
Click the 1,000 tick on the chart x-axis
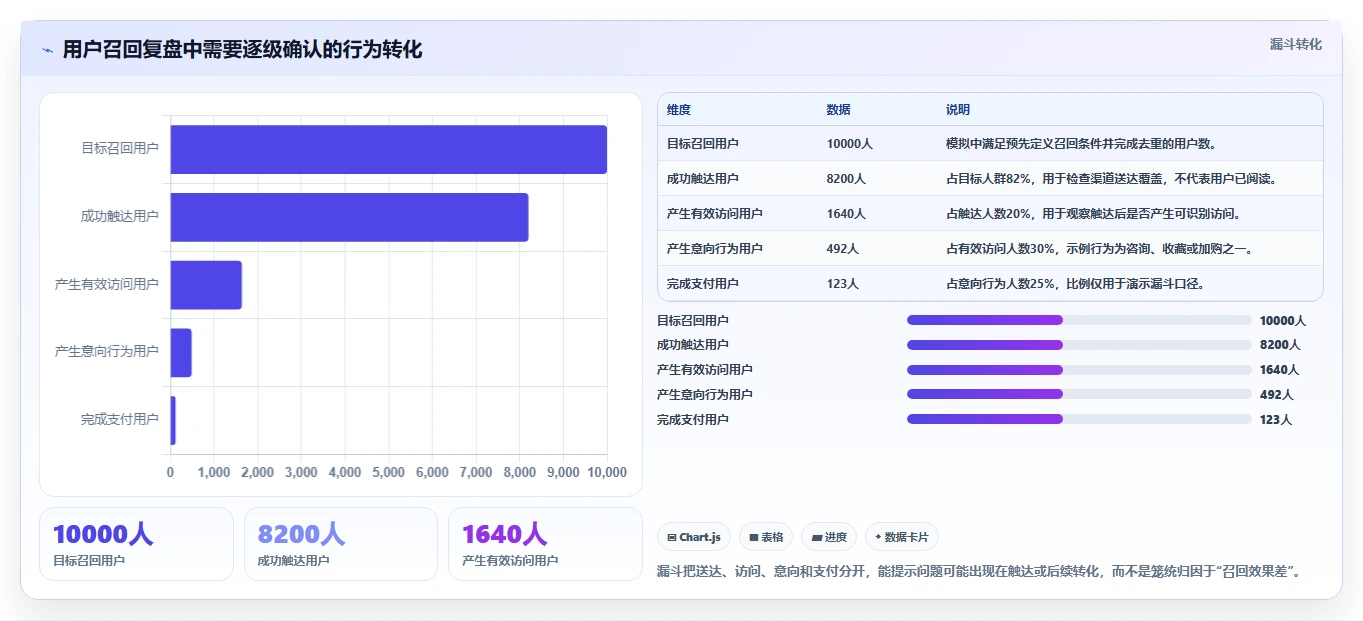pyautogui.click(x=214, y=473)
